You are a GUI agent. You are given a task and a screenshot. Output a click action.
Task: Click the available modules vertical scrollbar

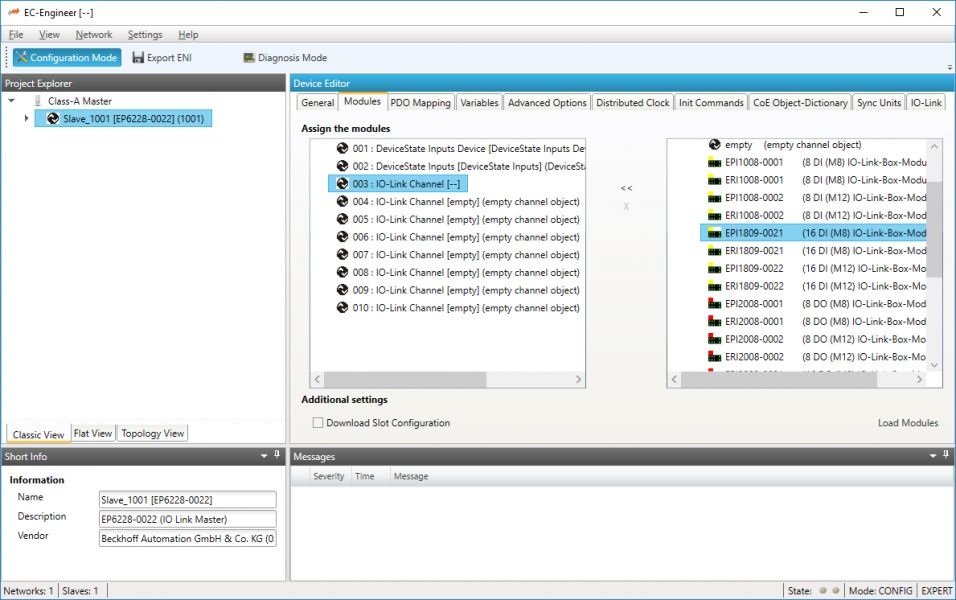pyautogui.click(x=934, y=230)
